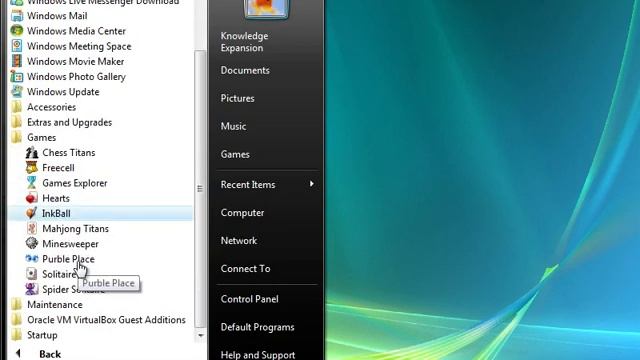Click the Chess Titans icon
The width and height of the screenshot is (640, 360).
coord(32,153)
